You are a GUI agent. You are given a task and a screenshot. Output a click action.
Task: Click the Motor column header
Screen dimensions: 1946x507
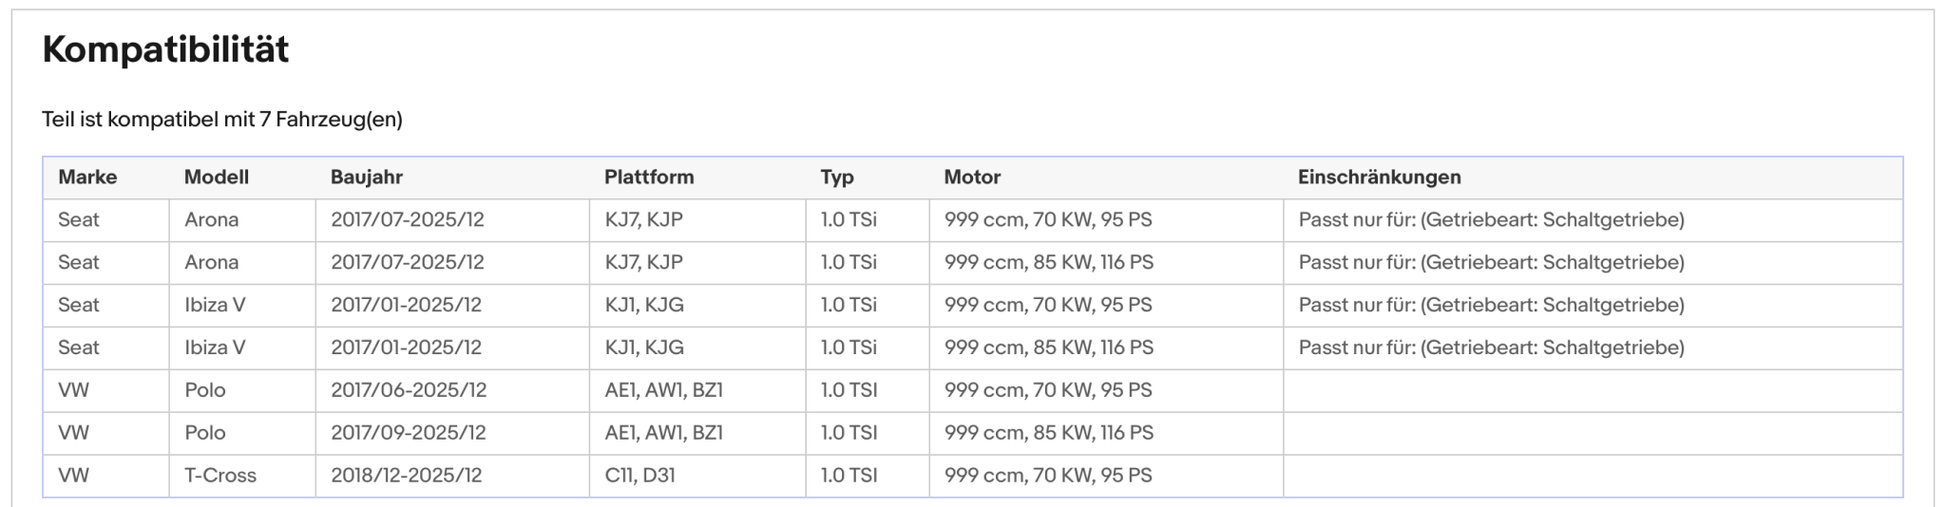(972, 177)
